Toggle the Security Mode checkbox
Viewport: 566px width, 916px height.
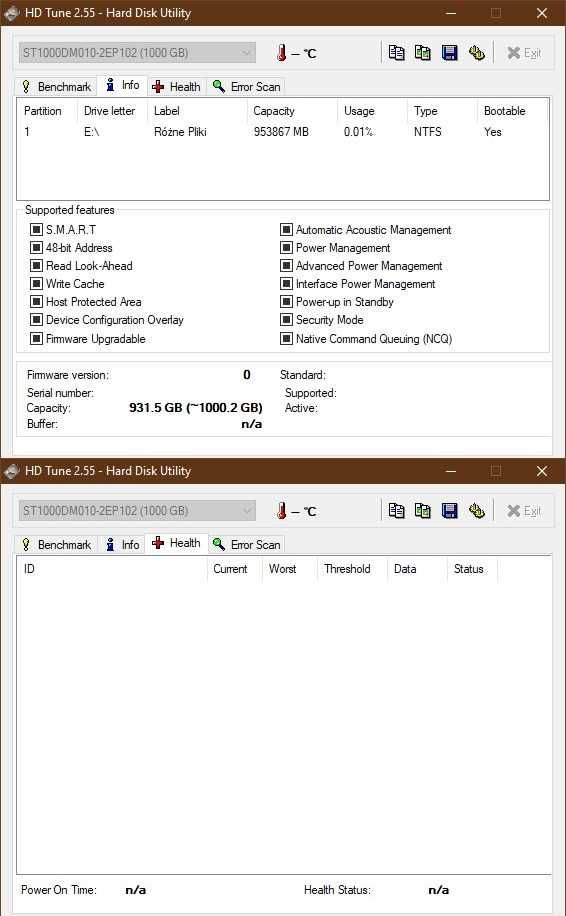tap(286, 320)
